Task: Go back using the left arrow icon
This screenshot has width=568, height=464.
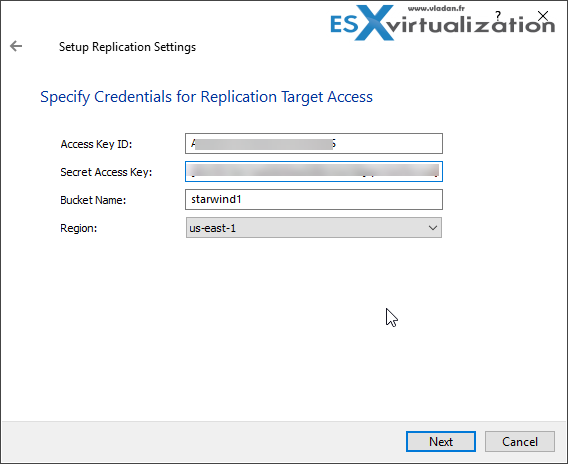Action: 16,46
